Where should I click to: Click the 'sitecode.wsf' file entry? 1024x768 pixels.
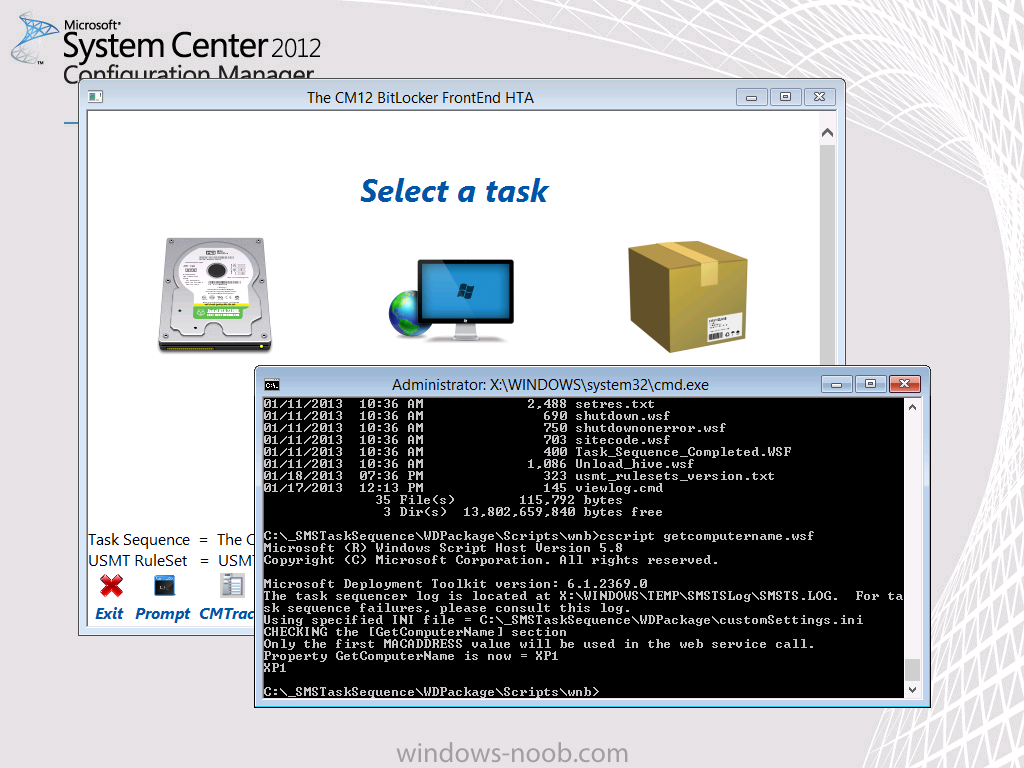623,440
